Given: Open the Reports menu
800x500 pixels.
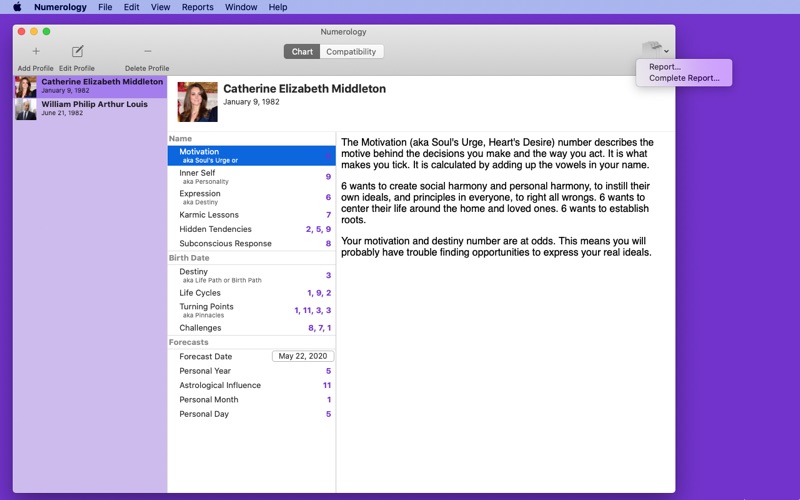Looking at the screenshot, I should [x=197, y=7].
